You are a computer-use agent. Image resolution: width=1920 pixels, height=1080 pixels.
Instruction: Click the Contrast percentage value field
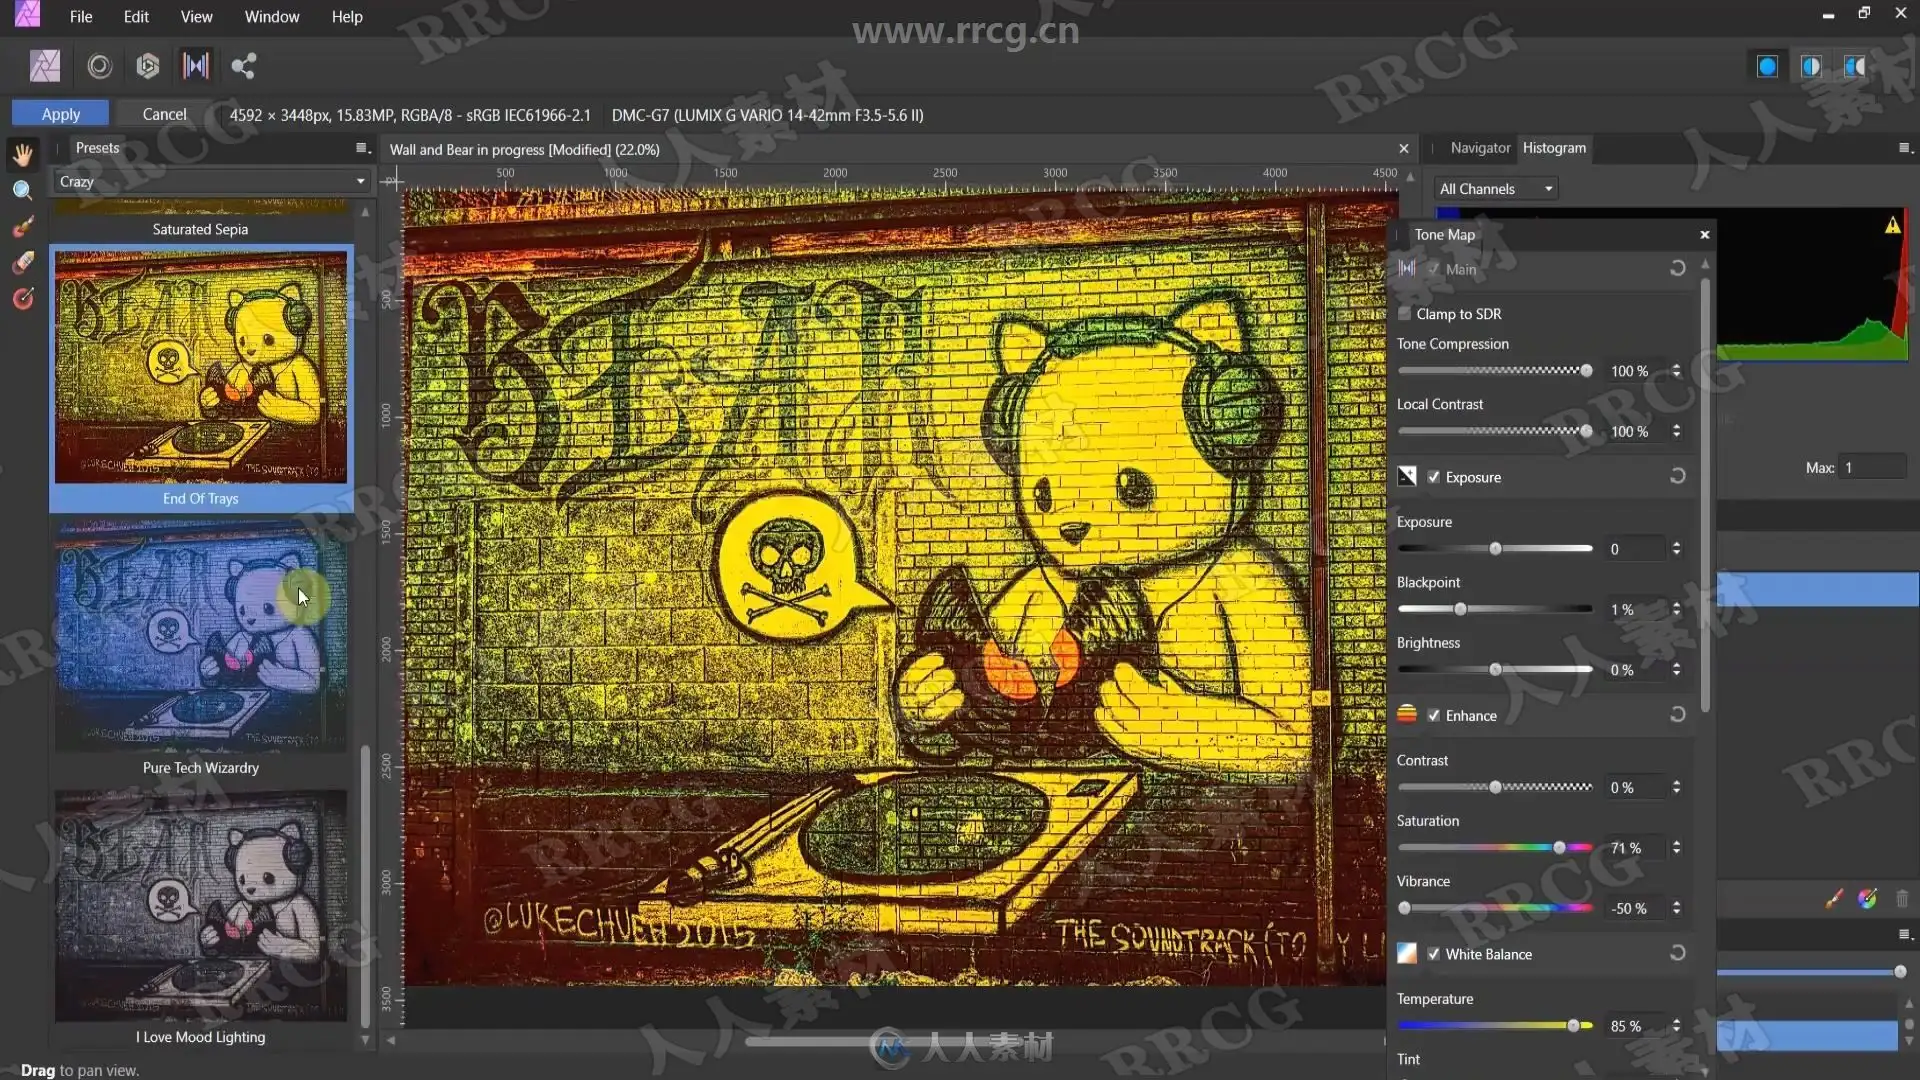[x=1636, y=788]
